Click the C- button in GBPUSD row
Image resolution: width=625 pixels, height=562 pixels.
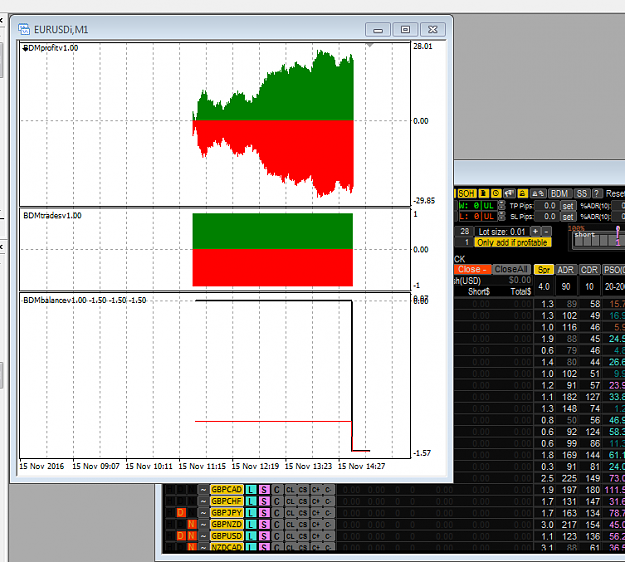[x=328, y=536]
